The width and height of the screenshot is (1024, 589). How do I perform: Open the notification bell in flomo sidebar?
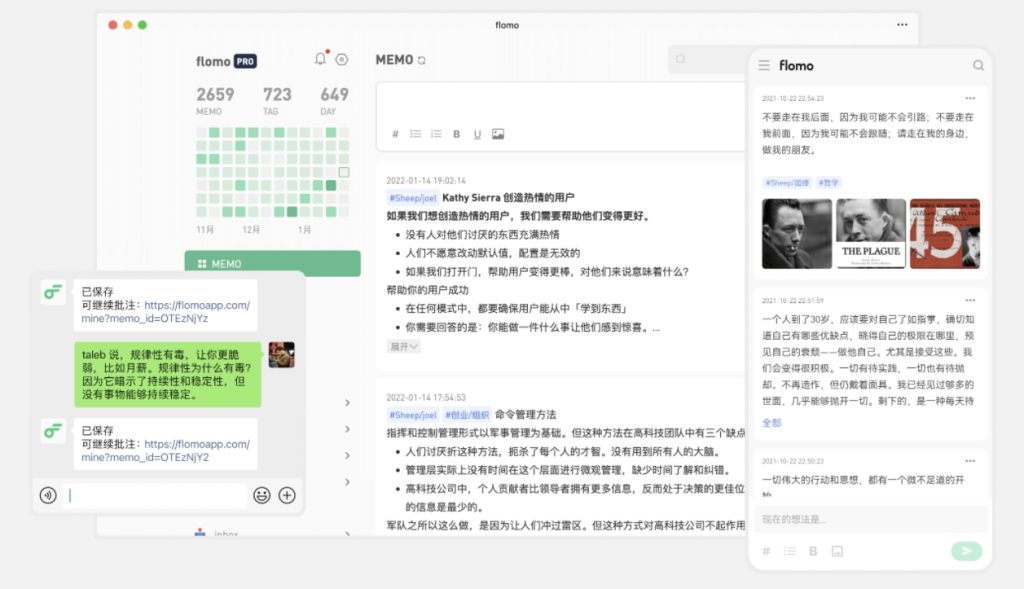(321, 59)
